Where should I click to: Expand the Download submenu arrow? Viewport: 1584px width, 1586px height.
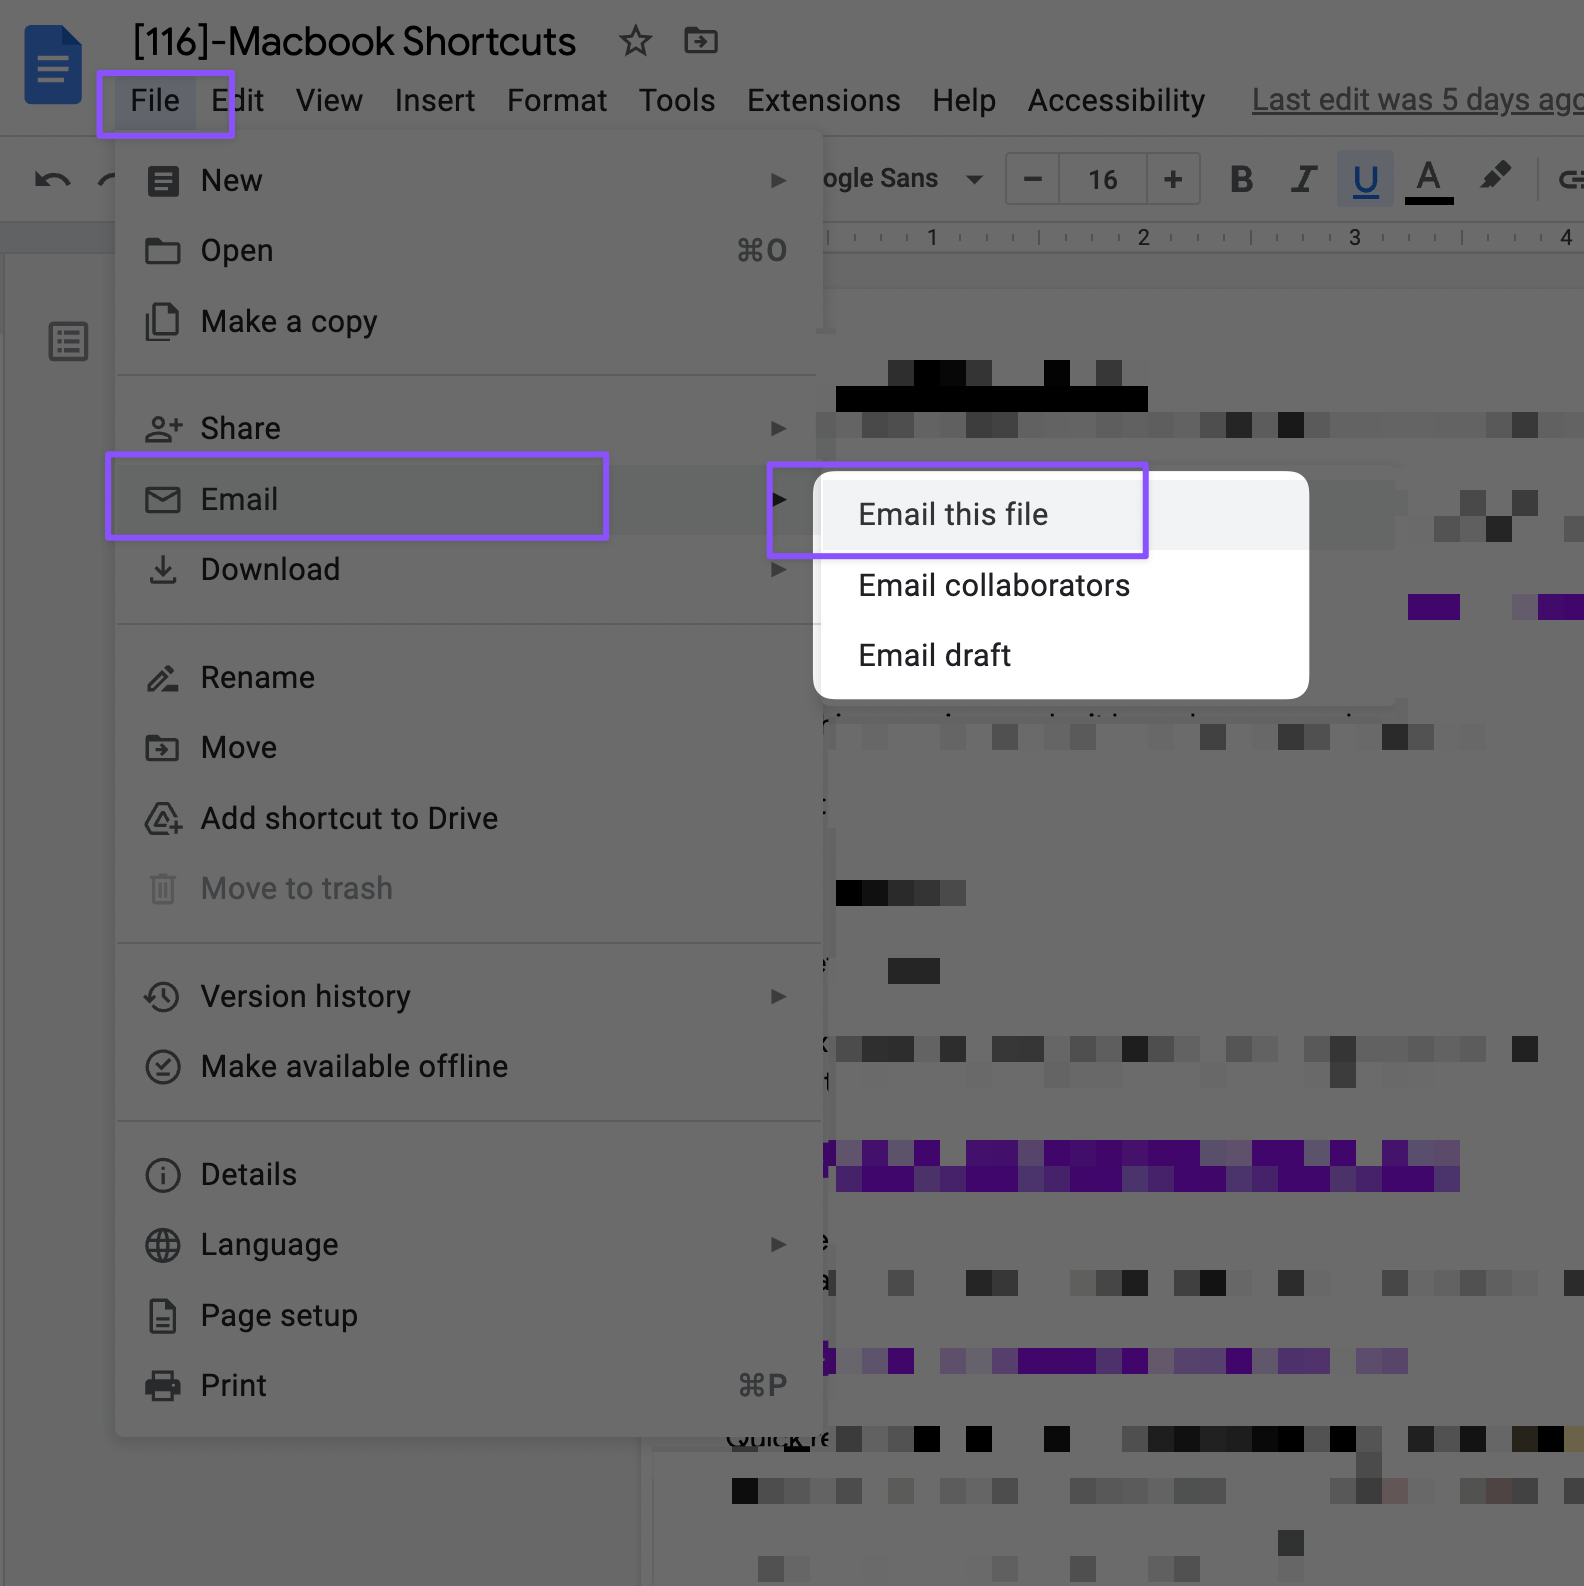click(778, 570)
